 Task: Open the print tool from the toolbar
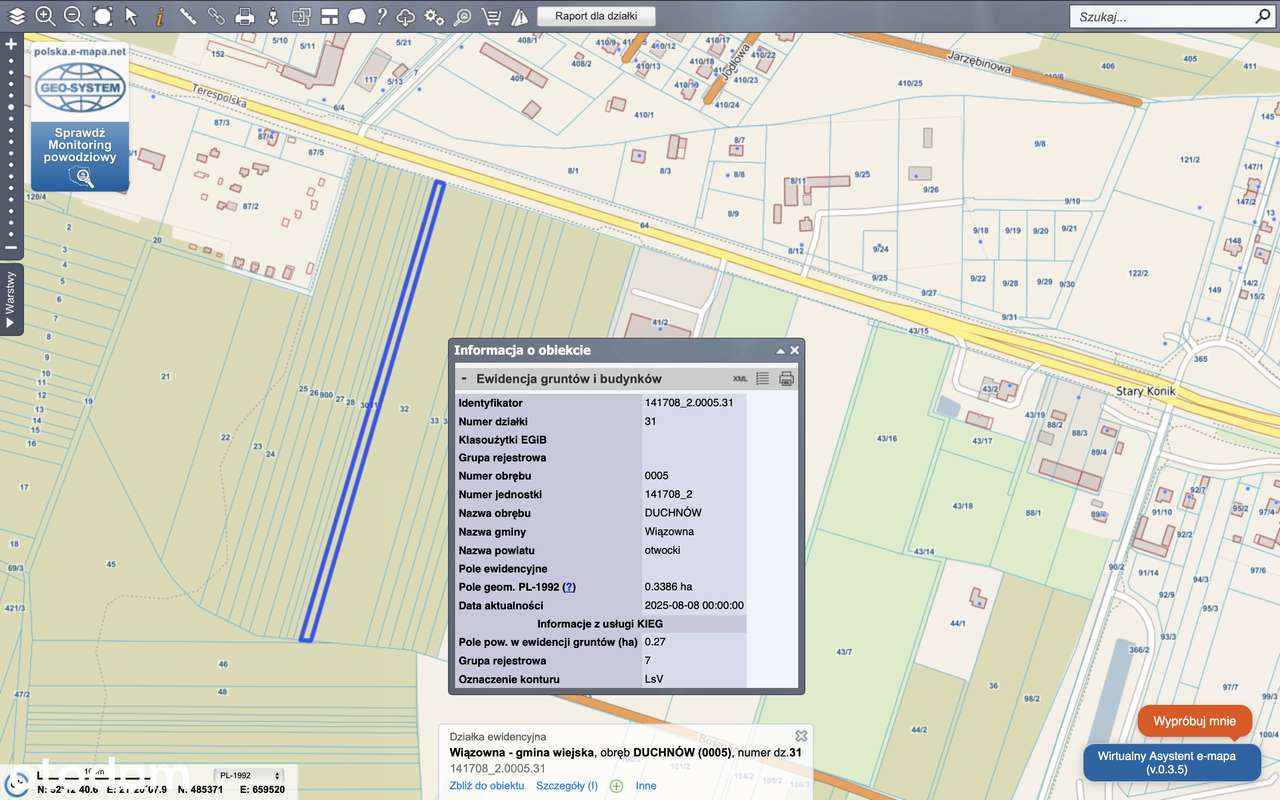tap(244, 15)
